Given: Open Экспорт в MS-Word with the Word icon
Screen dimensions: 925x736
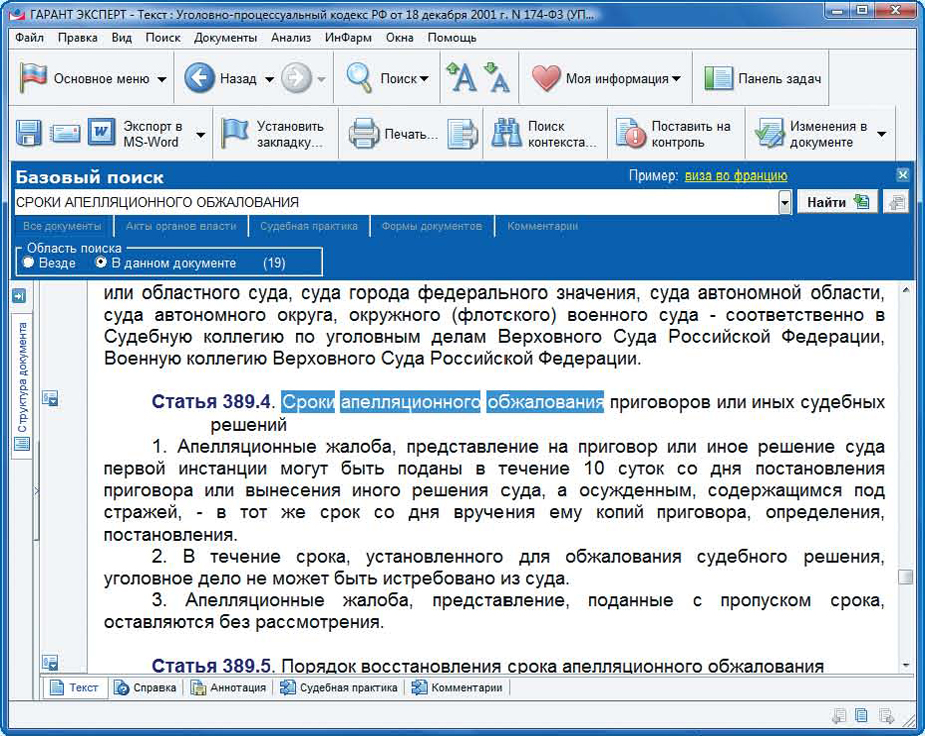Looking at the screenshot, I should click(100, 131).
